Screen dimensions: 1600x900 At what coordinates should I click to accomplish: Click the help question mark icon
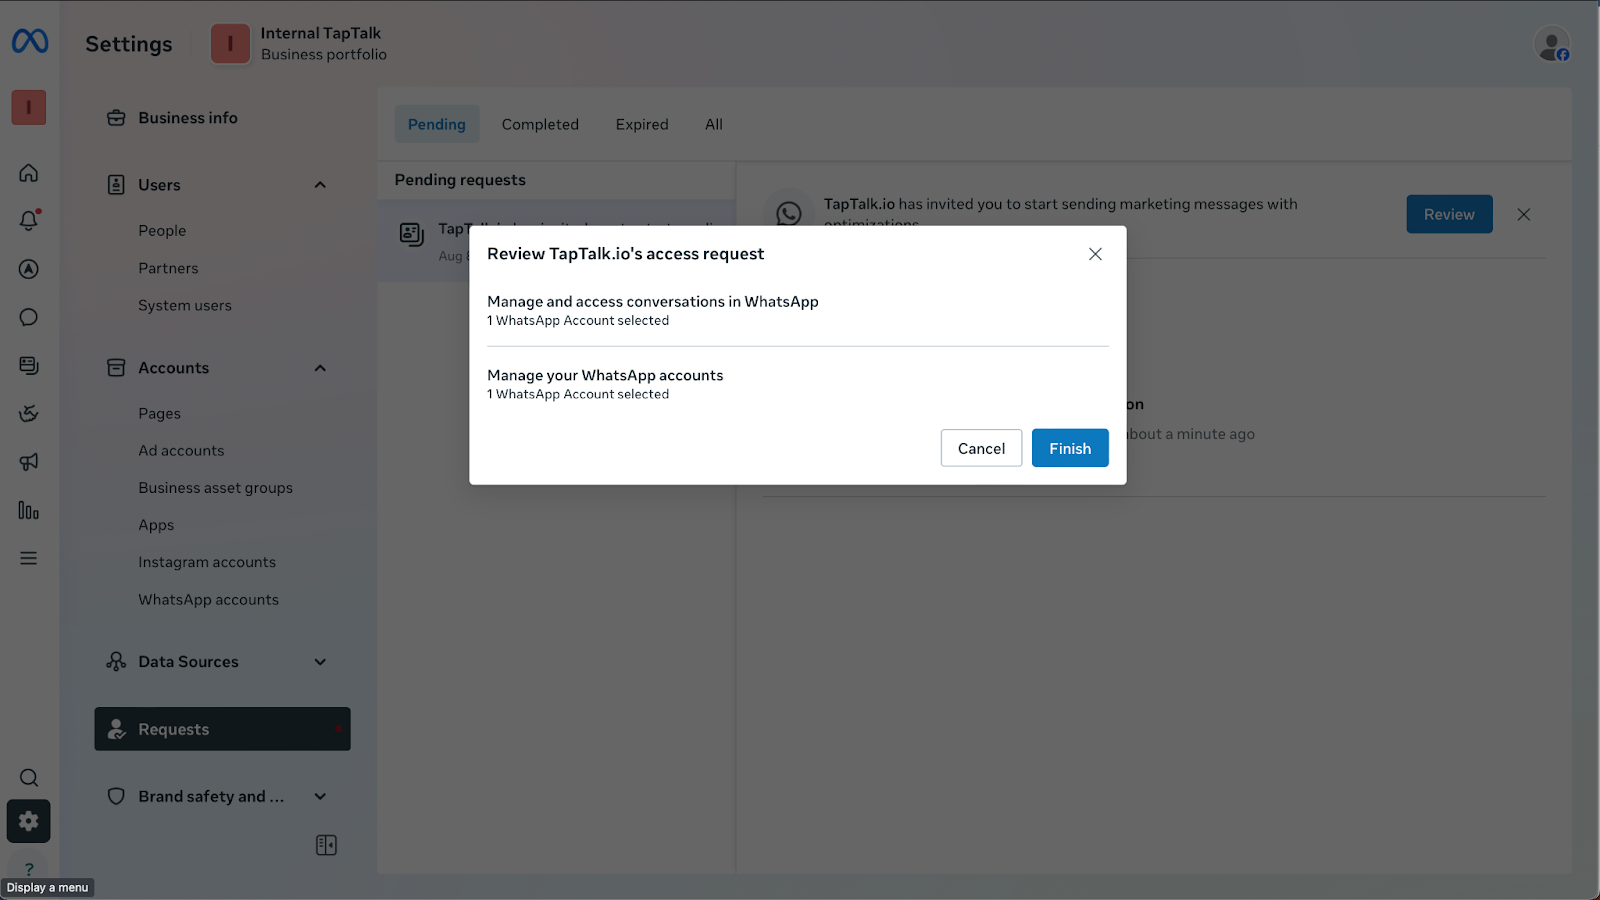pyautogui.click(x=29, y=868)
